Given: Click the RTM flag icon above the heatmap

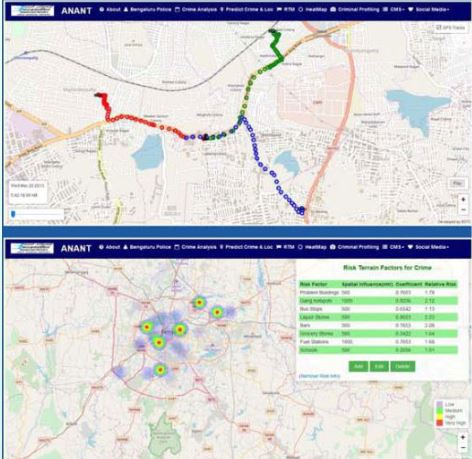Looking at the screenshot, I should [279, 247].
